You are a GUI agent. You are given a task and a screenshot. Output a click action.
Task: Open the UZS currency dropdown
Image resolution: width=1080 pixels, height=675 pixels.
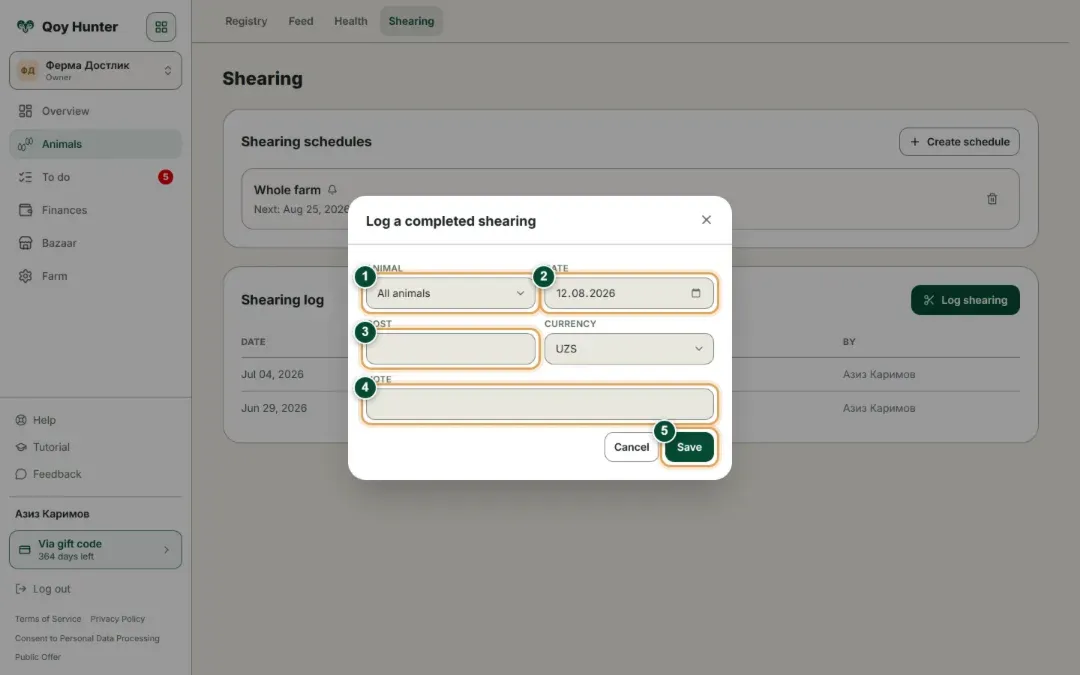[628, 349]
